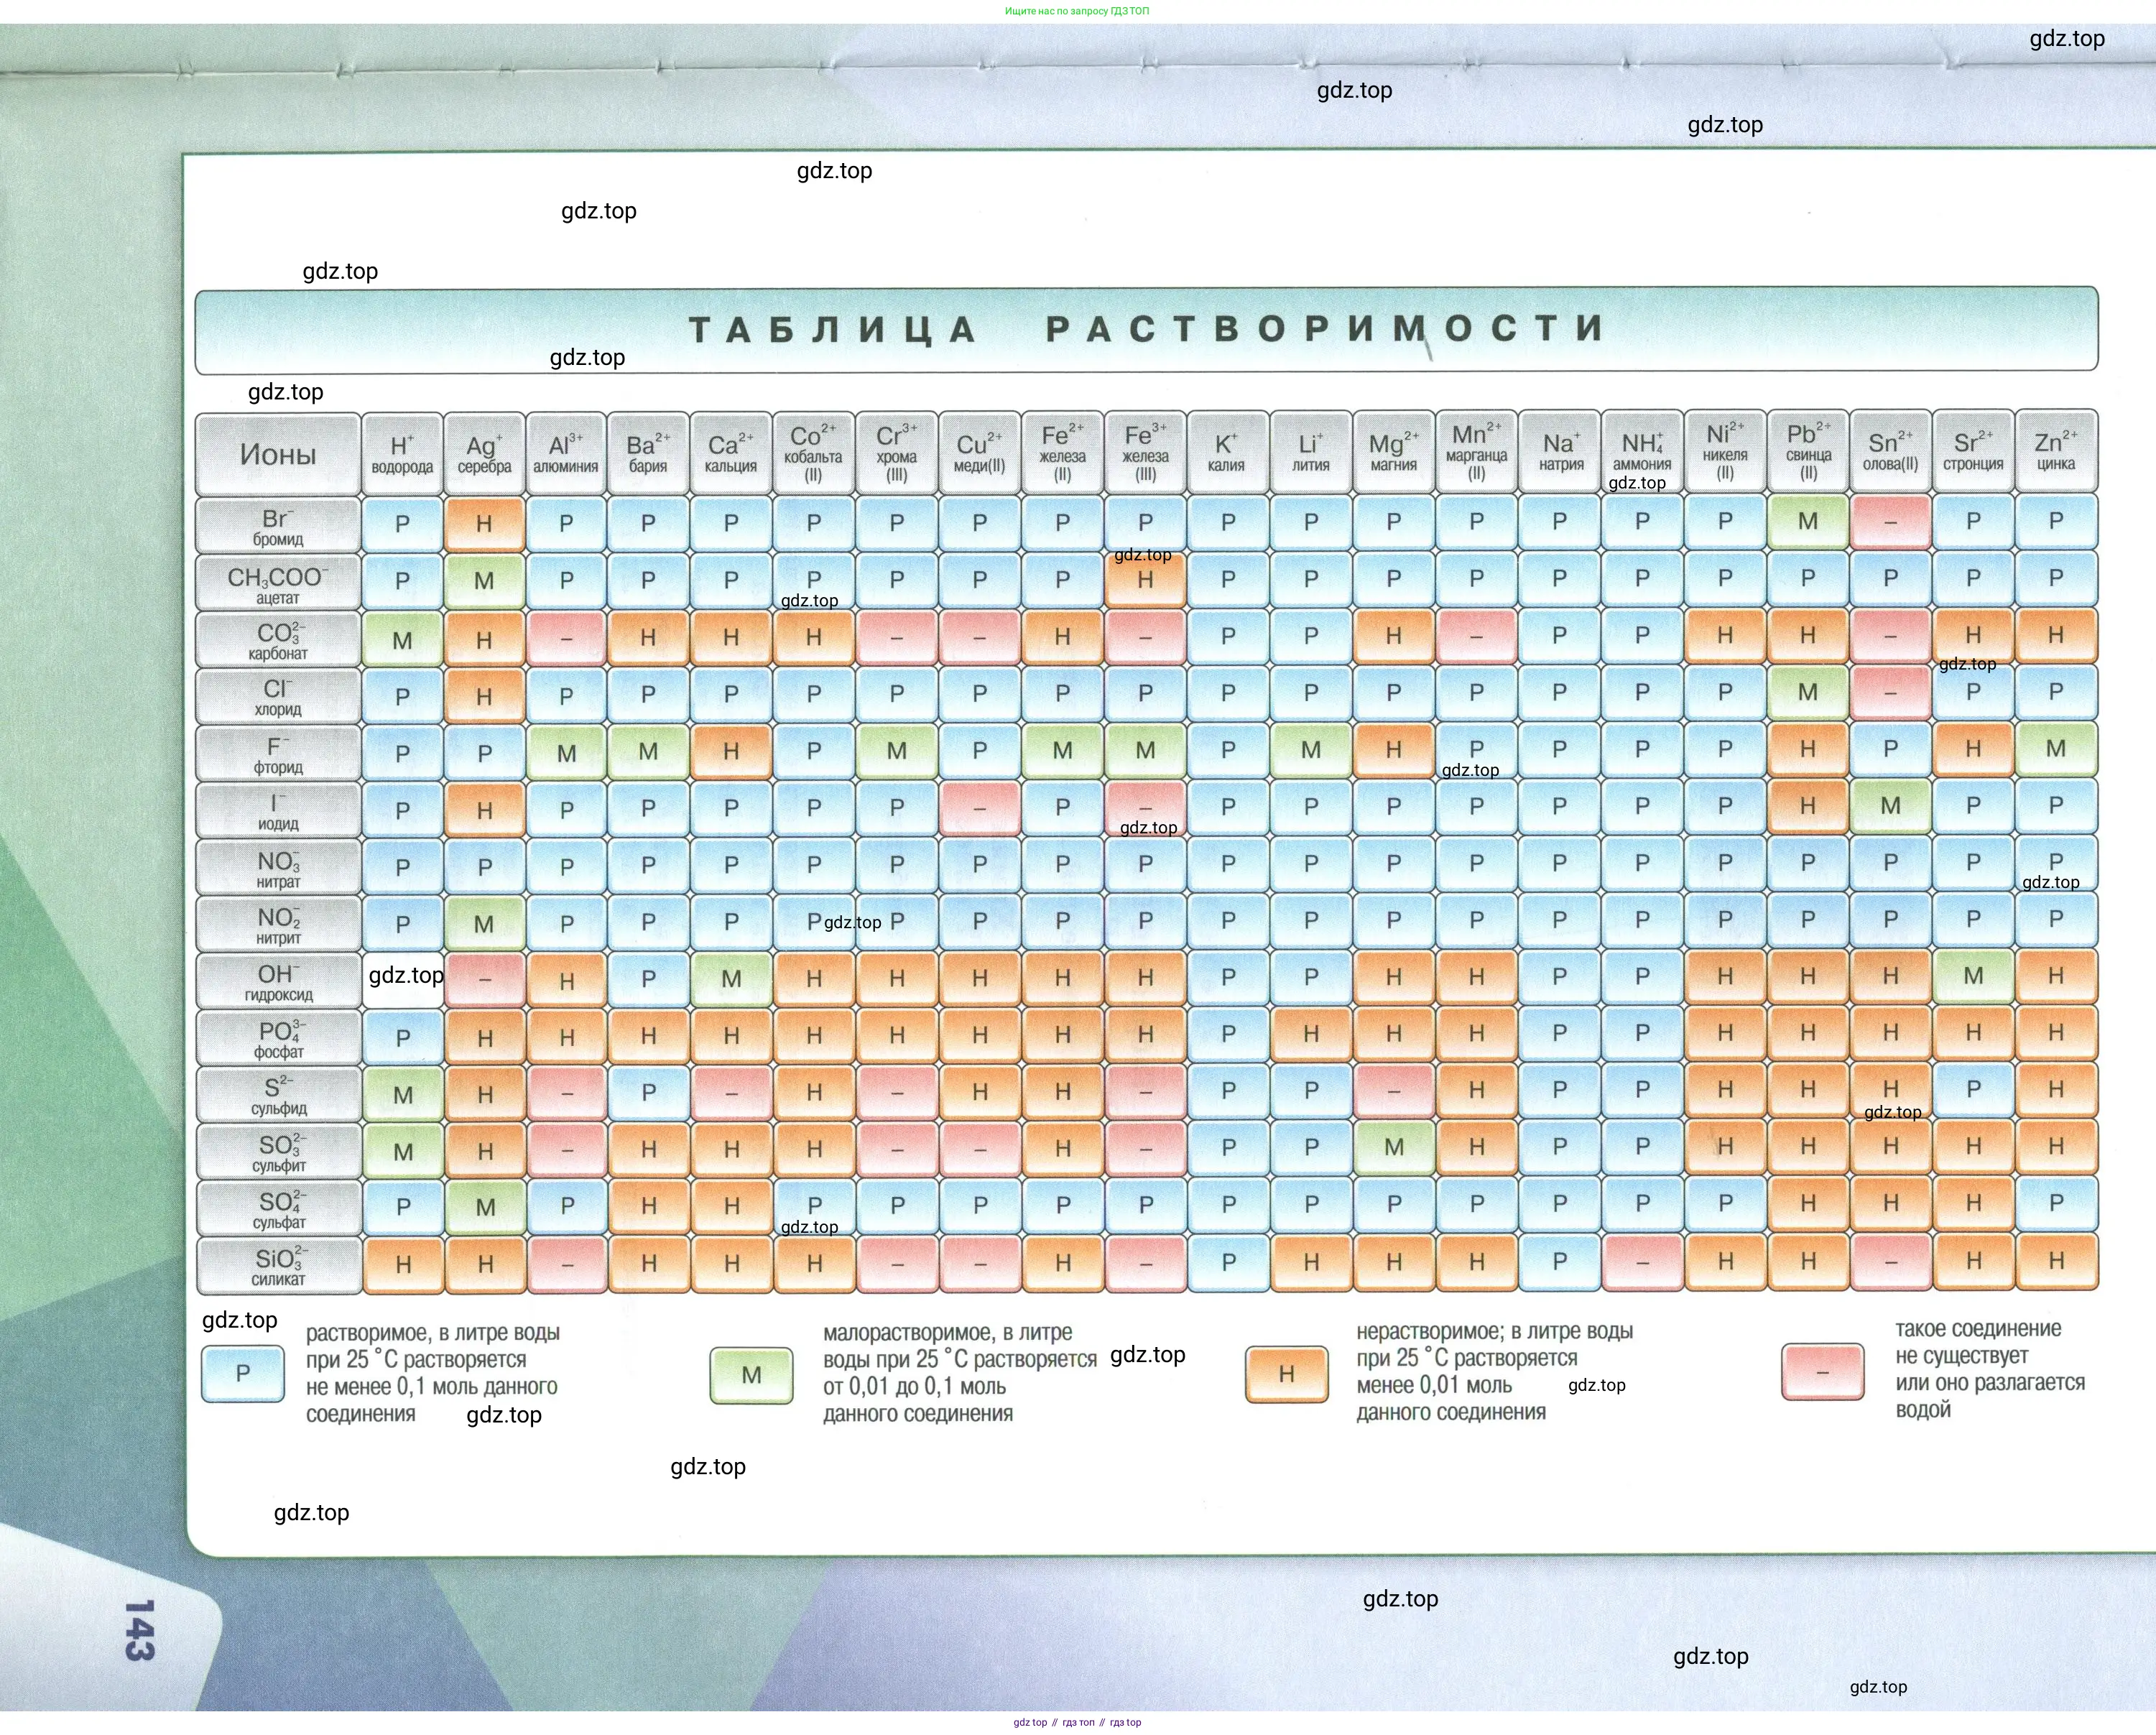The width and height of the screenshot is (2156, 1735).
Task: Click the carbonate–hydrogen 'М' cell
Action: click(402, 640)
